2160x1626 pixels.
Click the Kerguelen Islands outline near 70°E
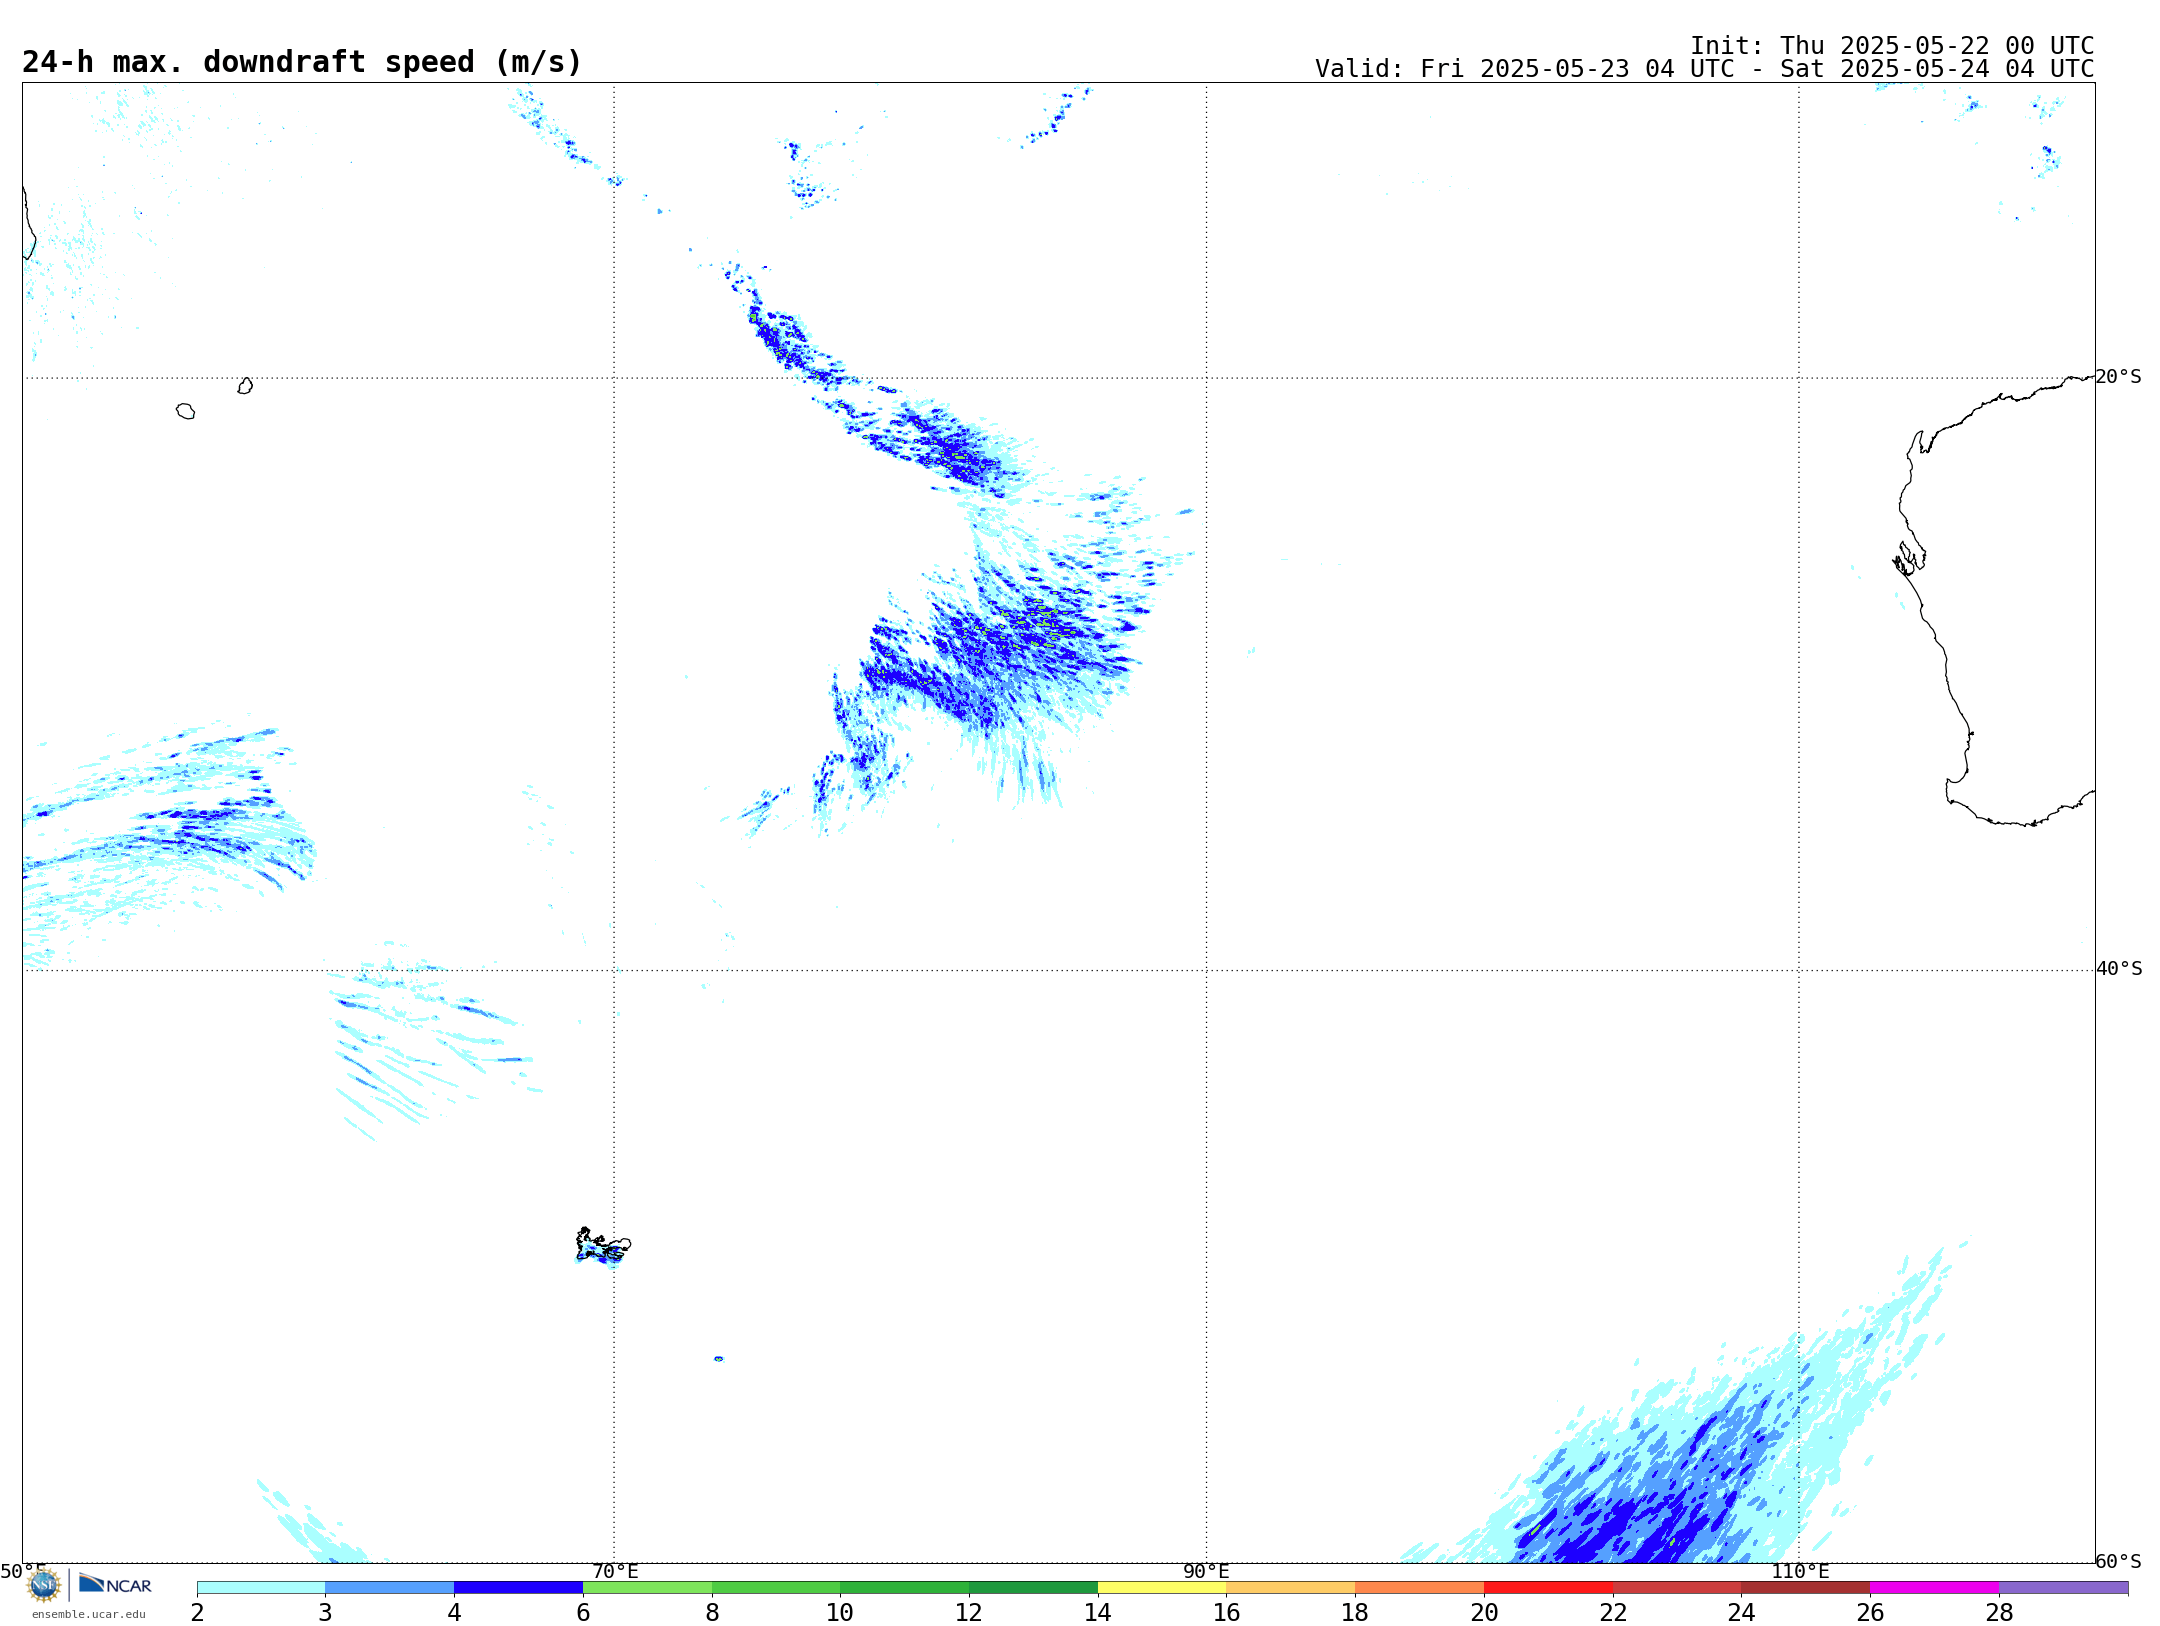pos(603,1245)
